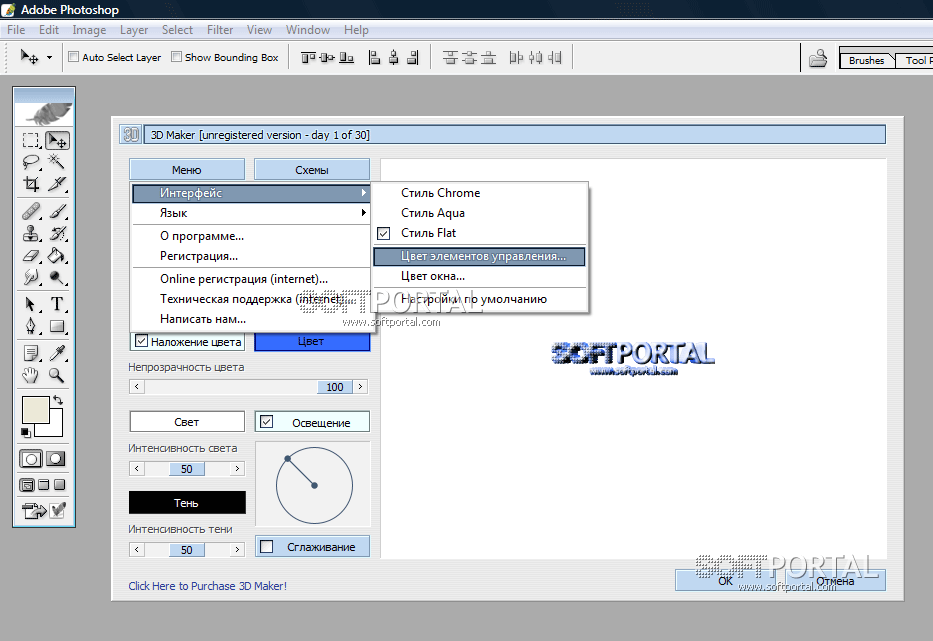The height and width of the screenshot is (641, 933).
Task: Enable Auto Select Layer checkbox
Action: point(74,57)
